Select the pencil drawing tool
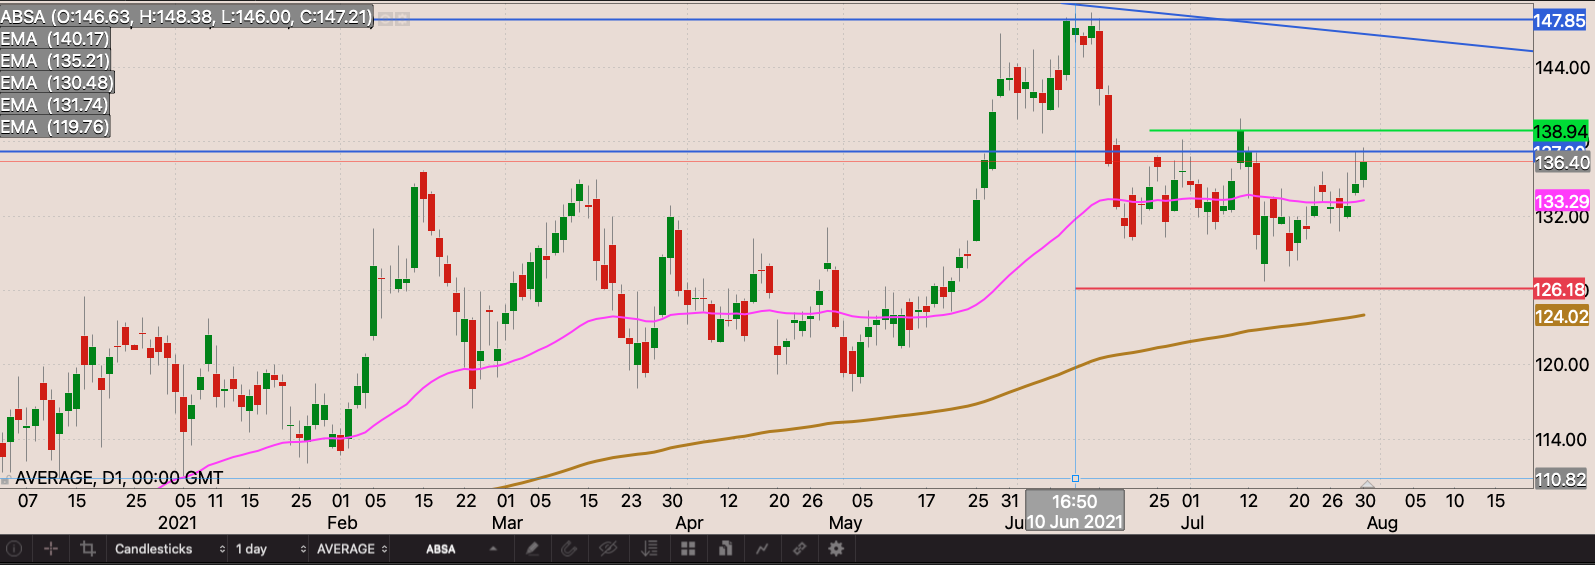Screen dimensions: 1595x565 [x=533, y=549]
